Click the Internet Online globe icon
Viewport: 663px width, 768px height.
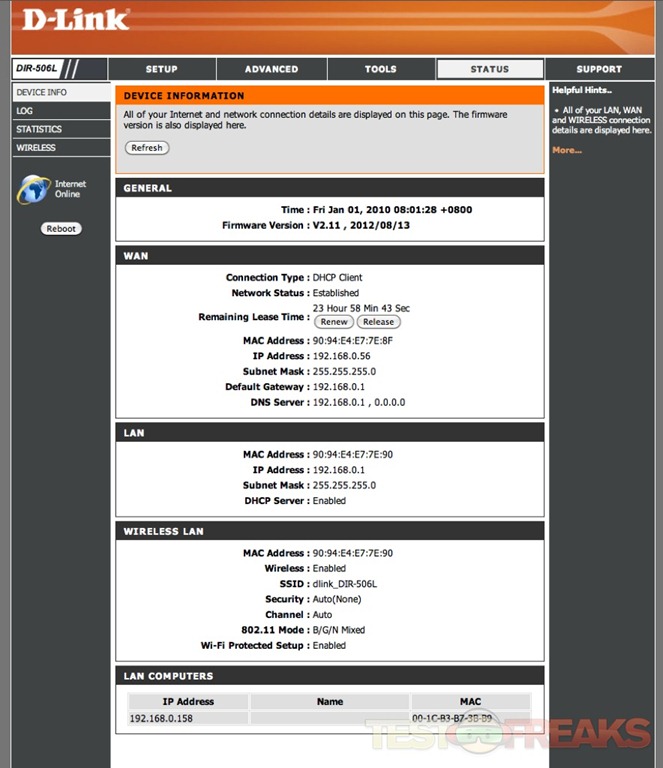tap(33, 189)
